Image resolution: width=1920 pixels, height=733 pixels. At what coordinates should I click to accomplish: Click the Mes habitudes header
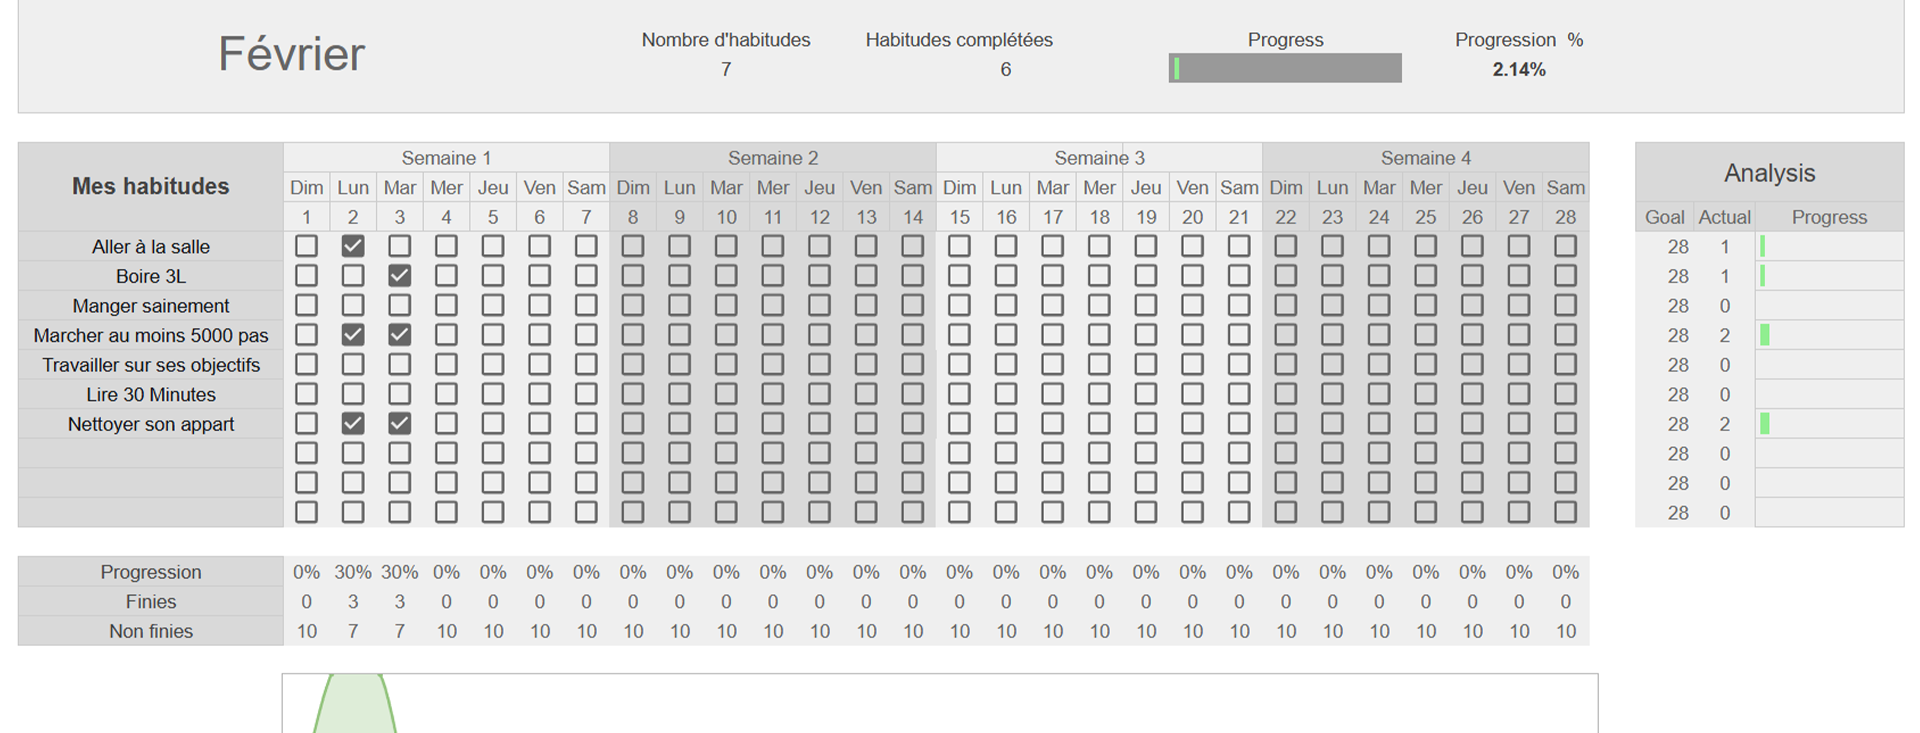(151, 187)
